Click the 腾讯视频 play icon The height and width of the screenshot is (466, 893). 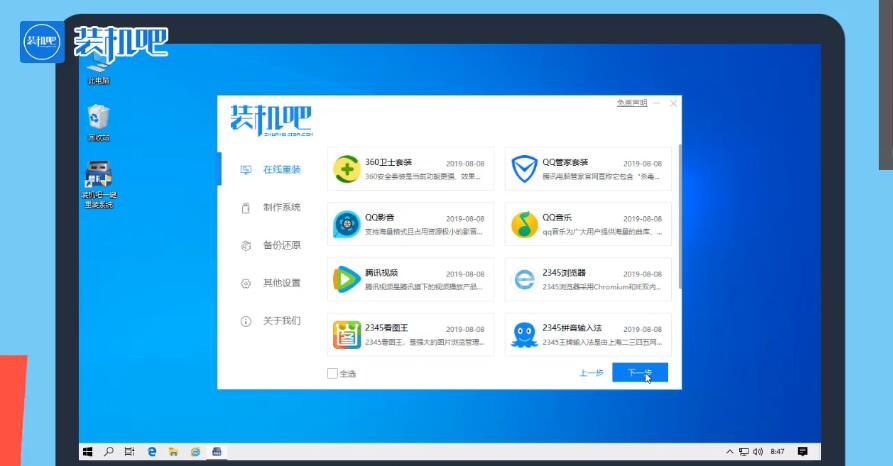click(347, 280)
